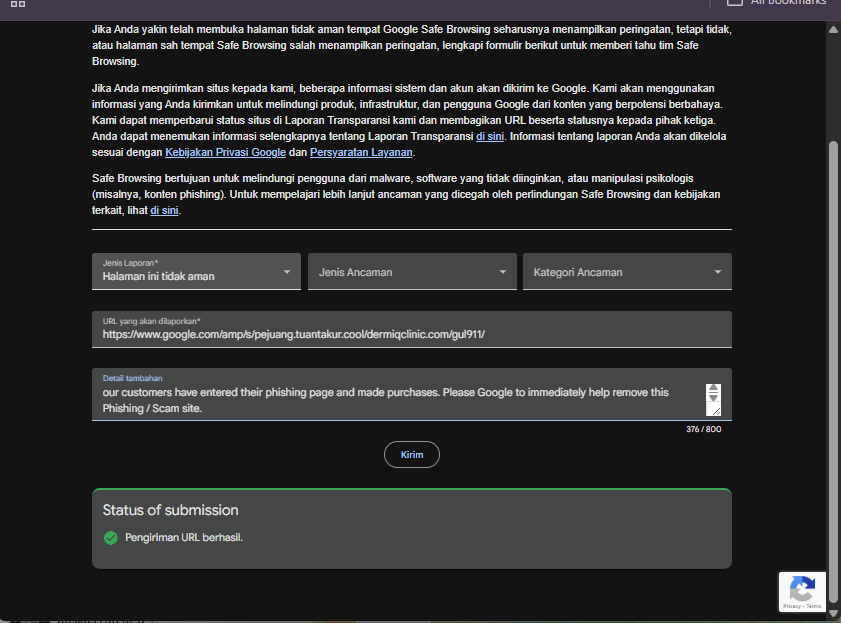Open the Kebijakan Privasi Google link

(225, 152)
